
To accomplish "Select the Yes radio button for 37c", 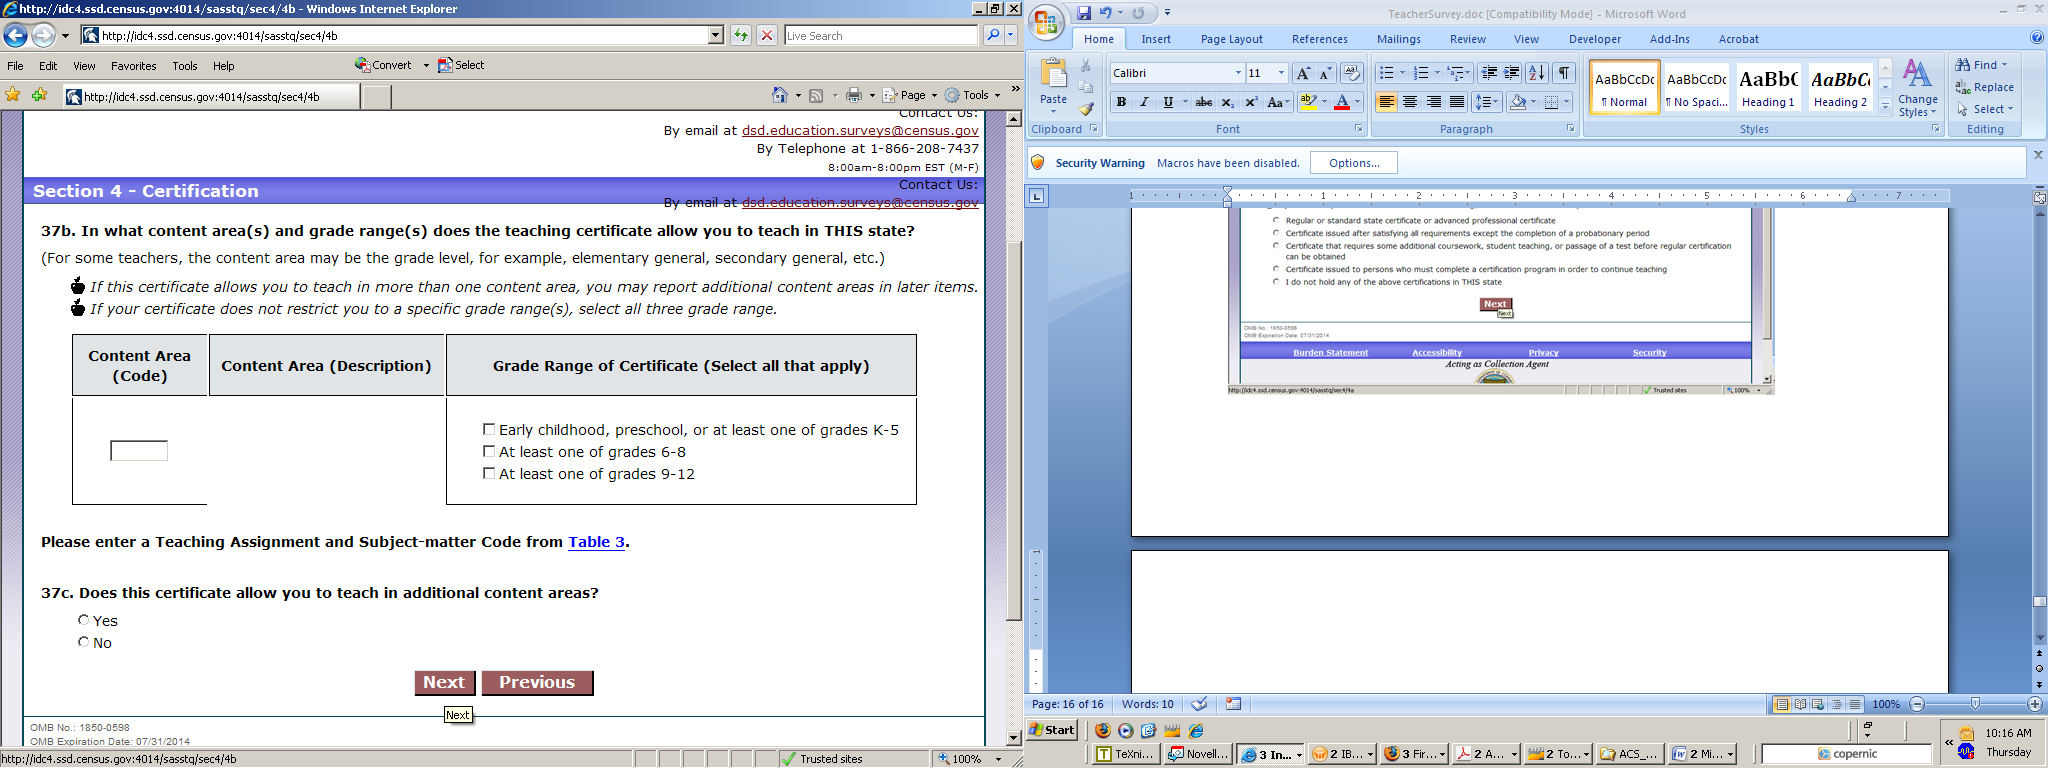I will coord(84,620).
